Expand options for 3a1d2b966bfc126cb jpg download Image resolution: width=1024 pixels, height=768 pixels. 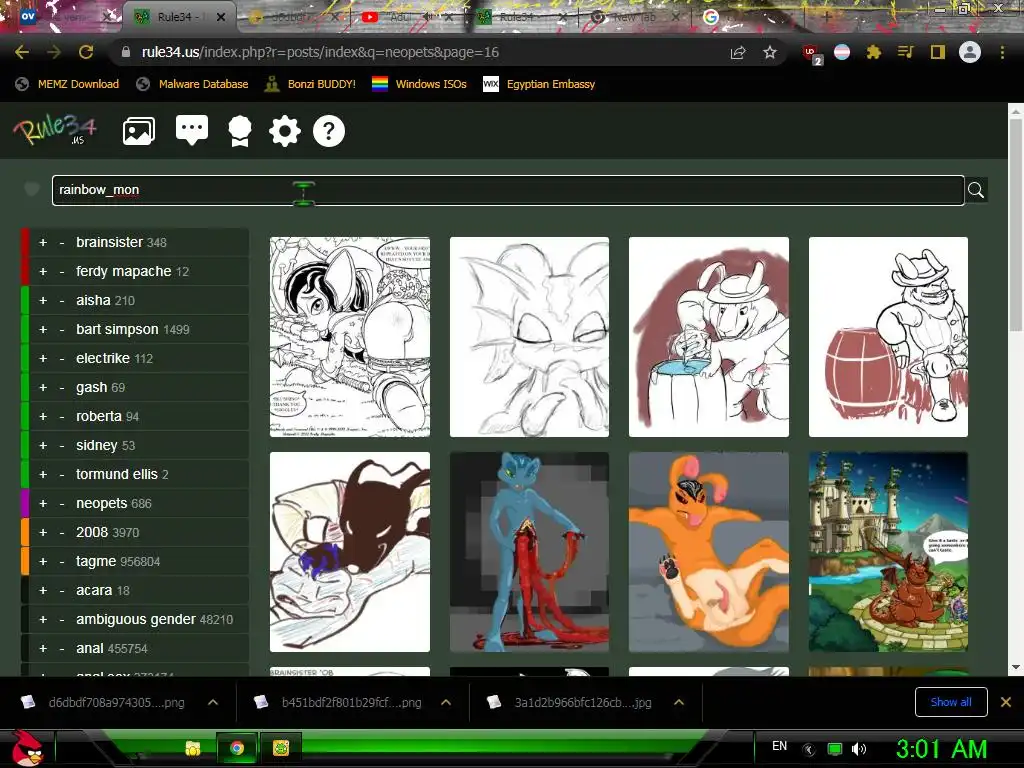[679, 703]
